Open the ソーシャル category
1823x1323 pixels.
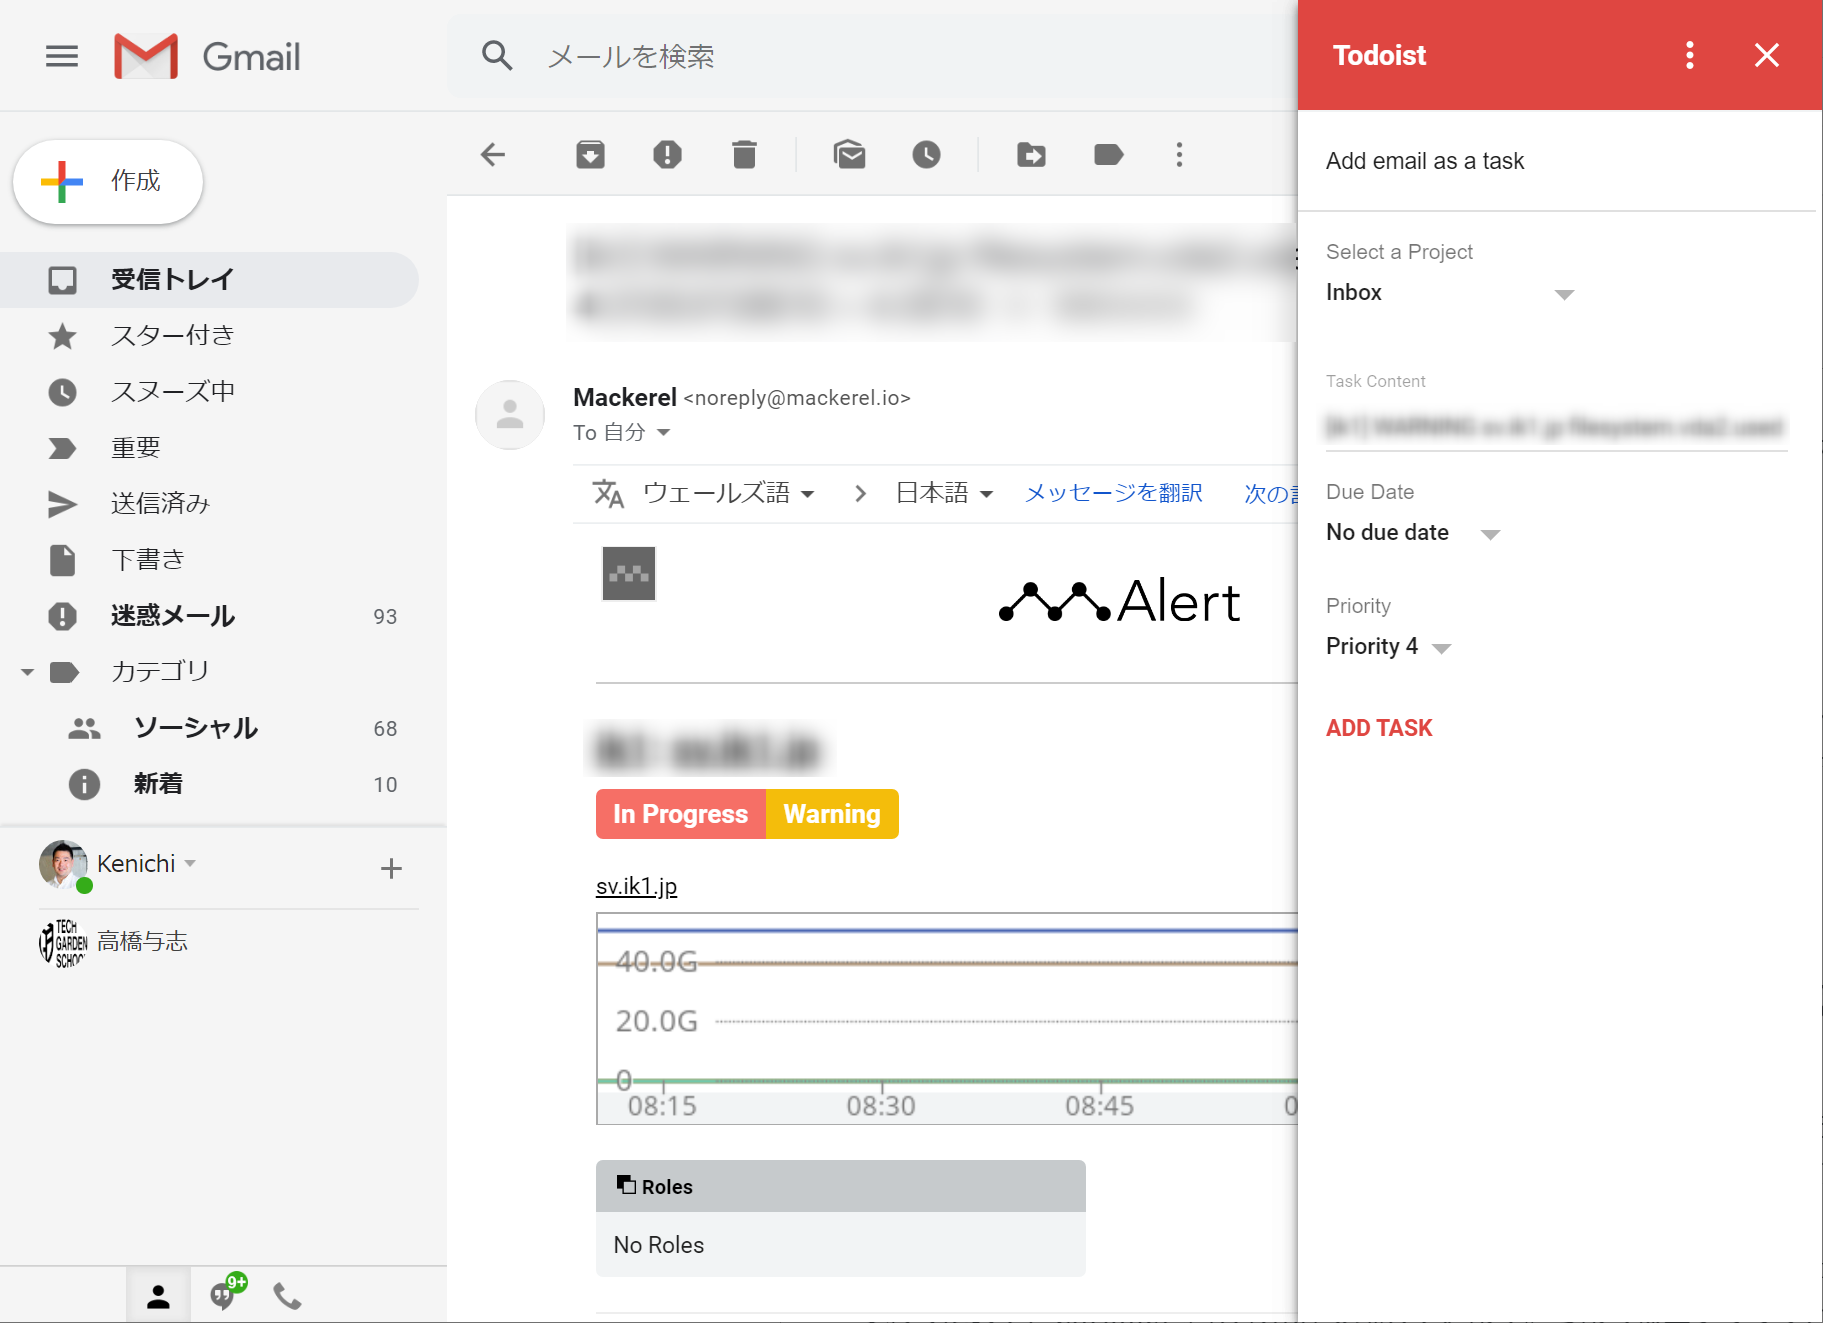pyautogui.click(x=209, y=728)
